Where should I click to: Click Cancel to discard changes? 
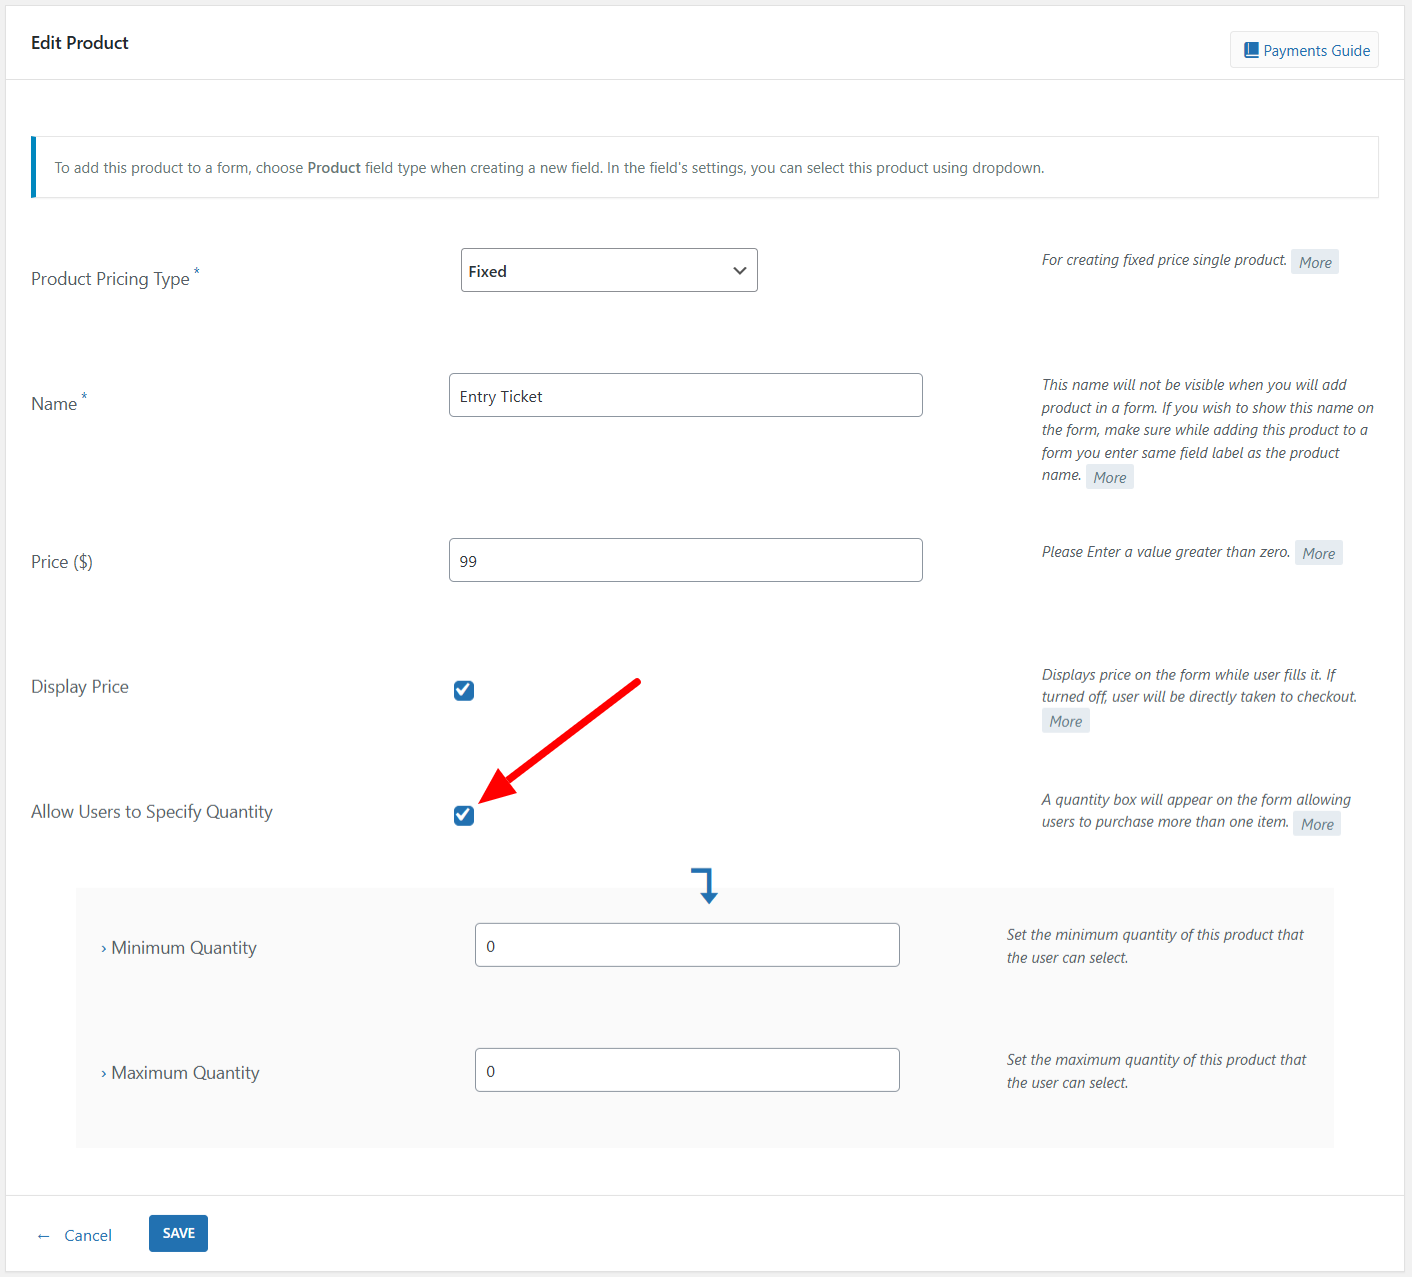(x=88, y=1236)
